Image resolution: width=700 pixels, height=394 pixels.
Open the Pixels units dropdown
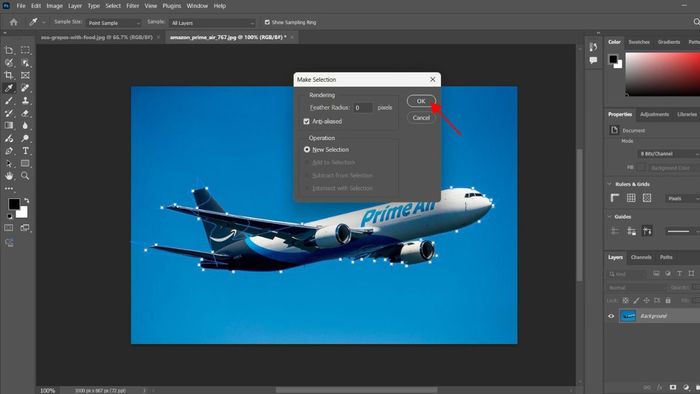(682, 198)
